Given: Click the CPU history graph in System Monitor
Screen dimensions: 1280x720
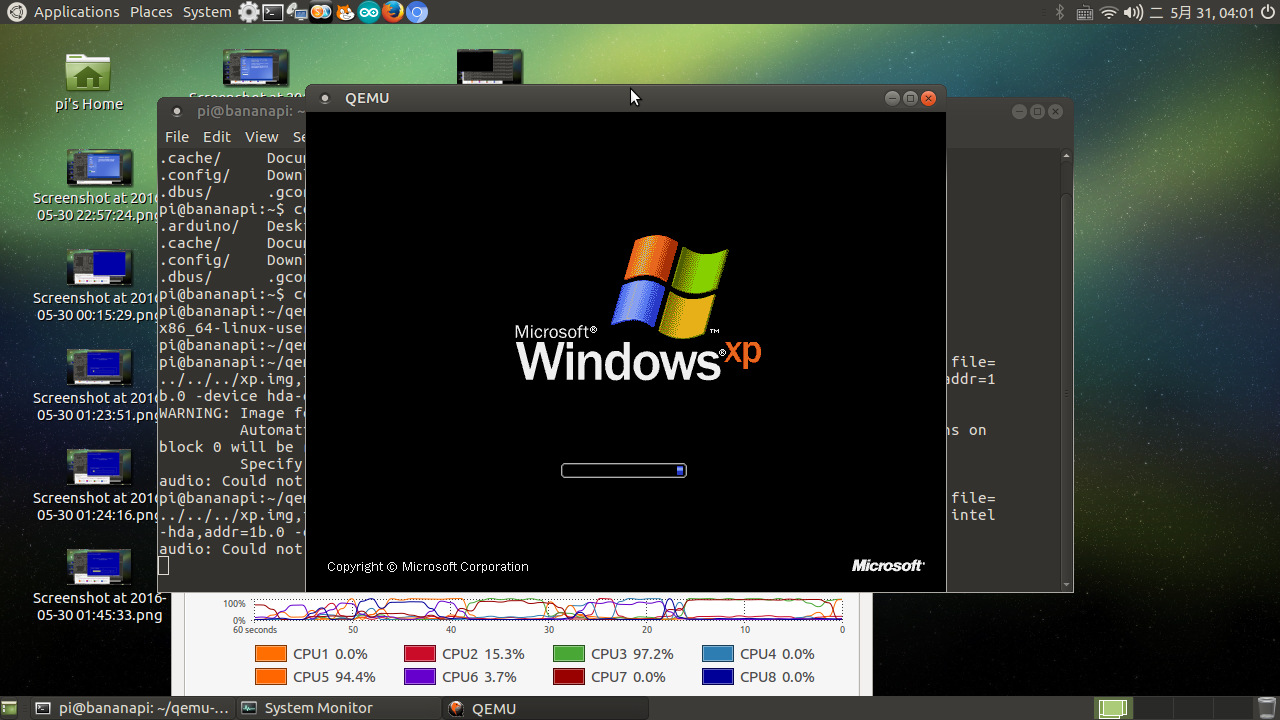Looking at the screenshot, I should pos(548,610).
